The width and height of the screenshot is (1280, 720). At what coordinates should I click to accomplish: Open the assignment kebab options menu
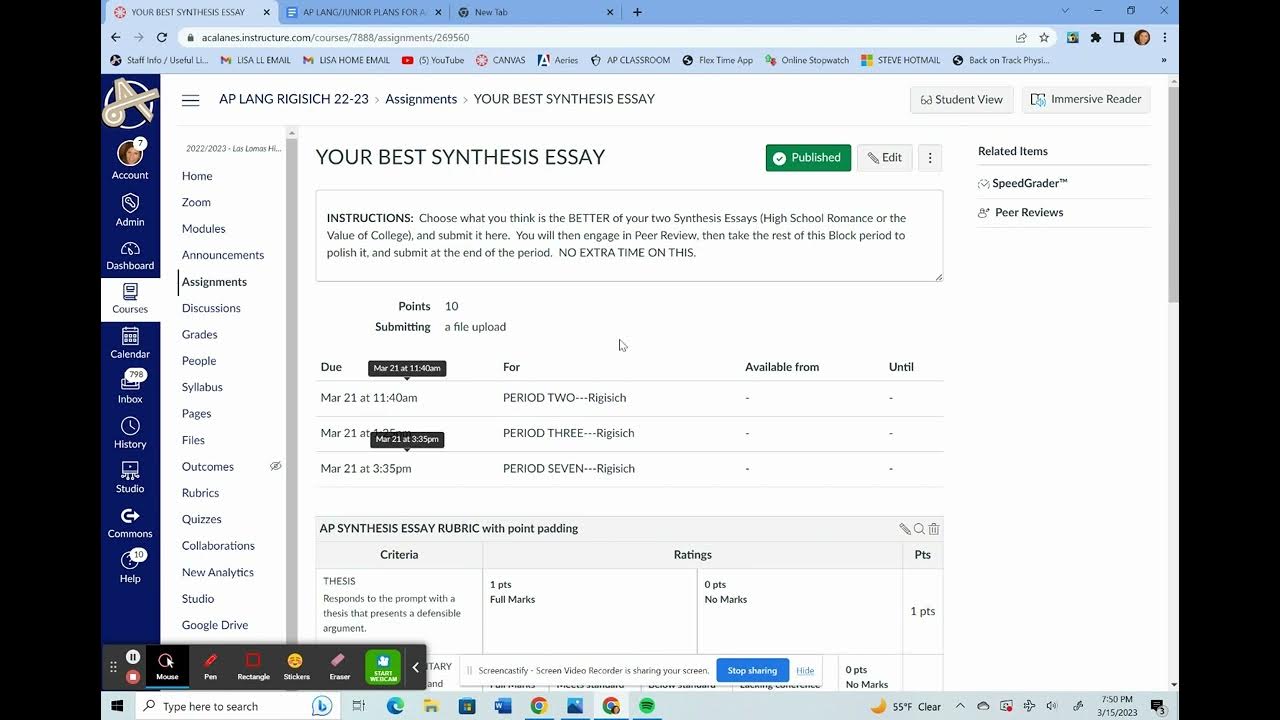coord(930,158)
